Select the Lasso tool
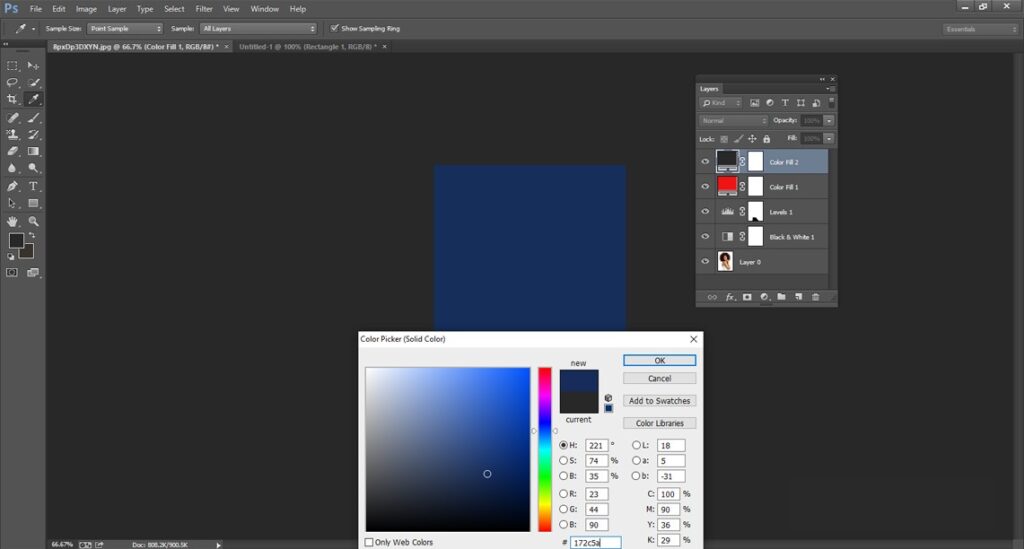Image resolution: width=1024 pixels, height=549 pixels. click(x=12, y=82)
